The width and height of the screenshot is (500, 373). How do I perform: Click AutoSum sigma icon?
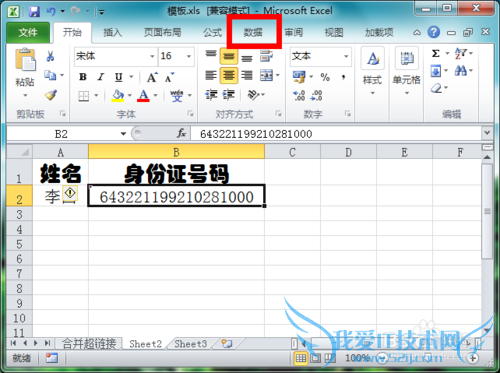point(436,53)
